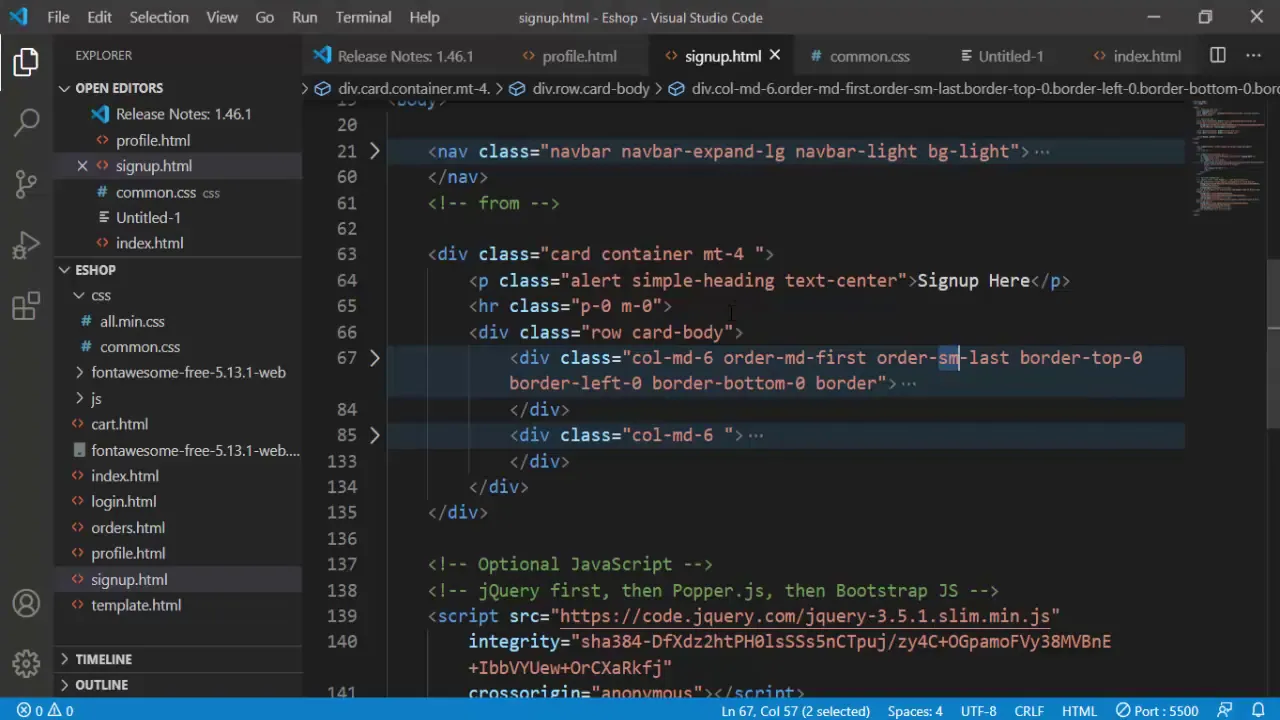Image resolution: width=1280 pixels, height=720 pixels.
Task: Open the Run menu
Action: click(304, 17)
